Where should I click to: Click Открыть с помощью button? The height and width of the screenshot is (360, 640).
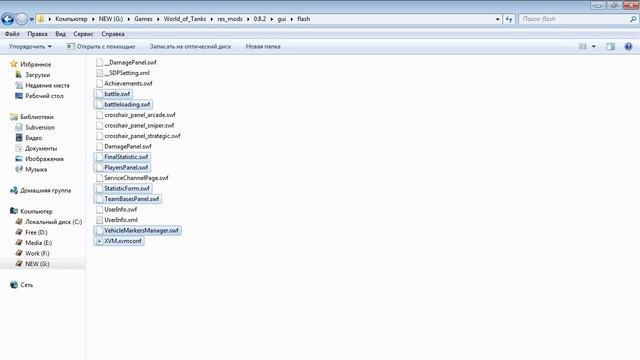(x=101, y=47)
